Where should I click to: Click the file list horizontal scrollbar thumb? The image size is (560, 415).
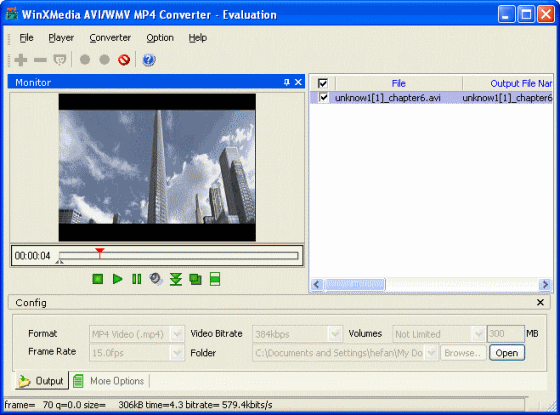point(355,285)
